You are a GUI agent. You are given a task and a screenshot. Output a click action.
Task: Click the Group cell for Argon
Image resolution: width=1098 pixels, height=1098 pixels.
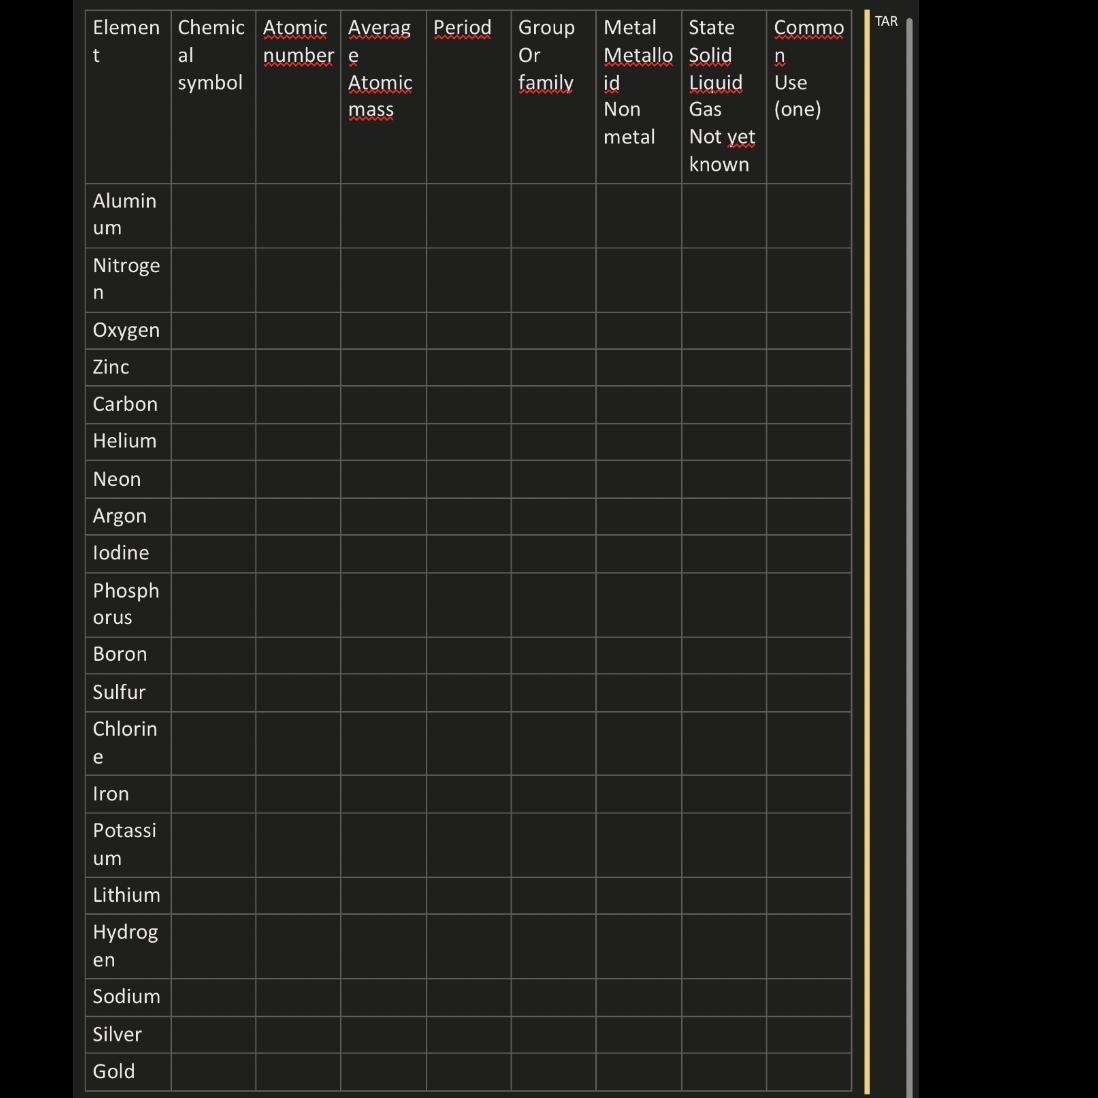tap(553, 517)
